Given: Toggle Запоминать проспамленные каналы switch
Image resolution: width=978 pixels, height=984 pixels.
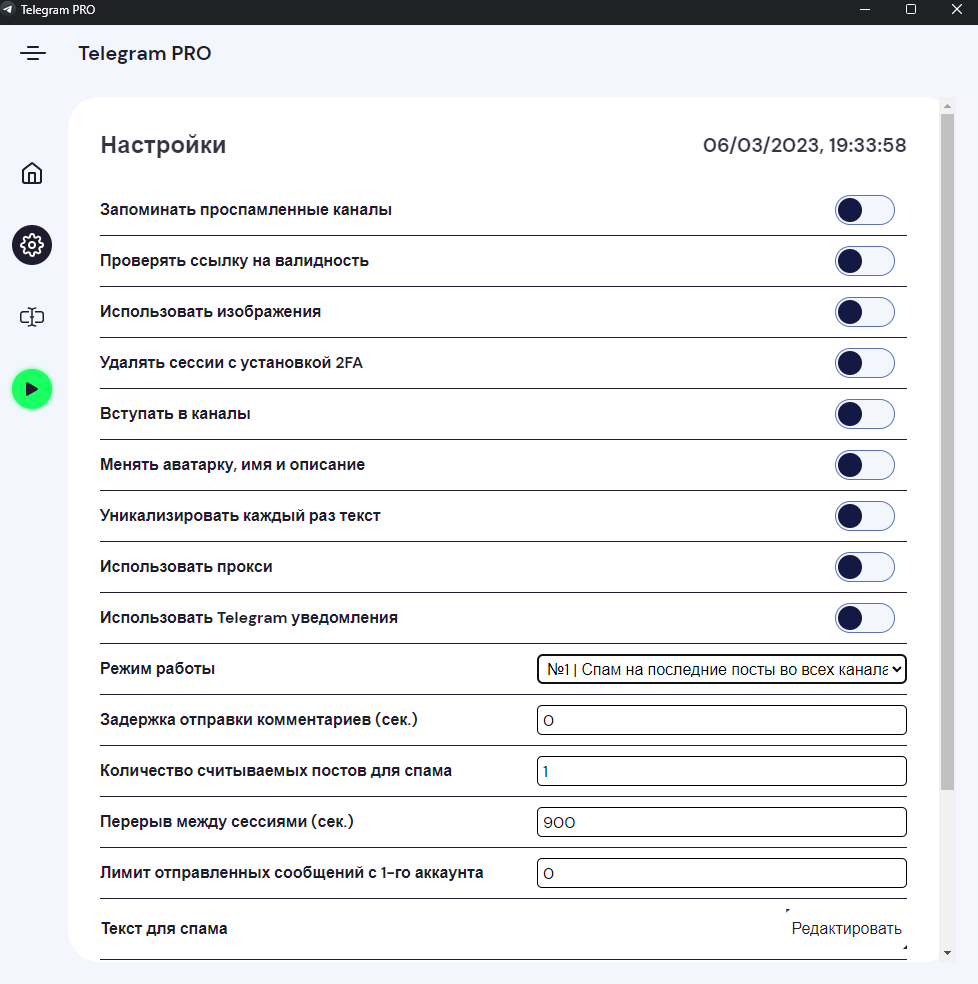Looking at the screenshot, I should click(x=864, y=210).
